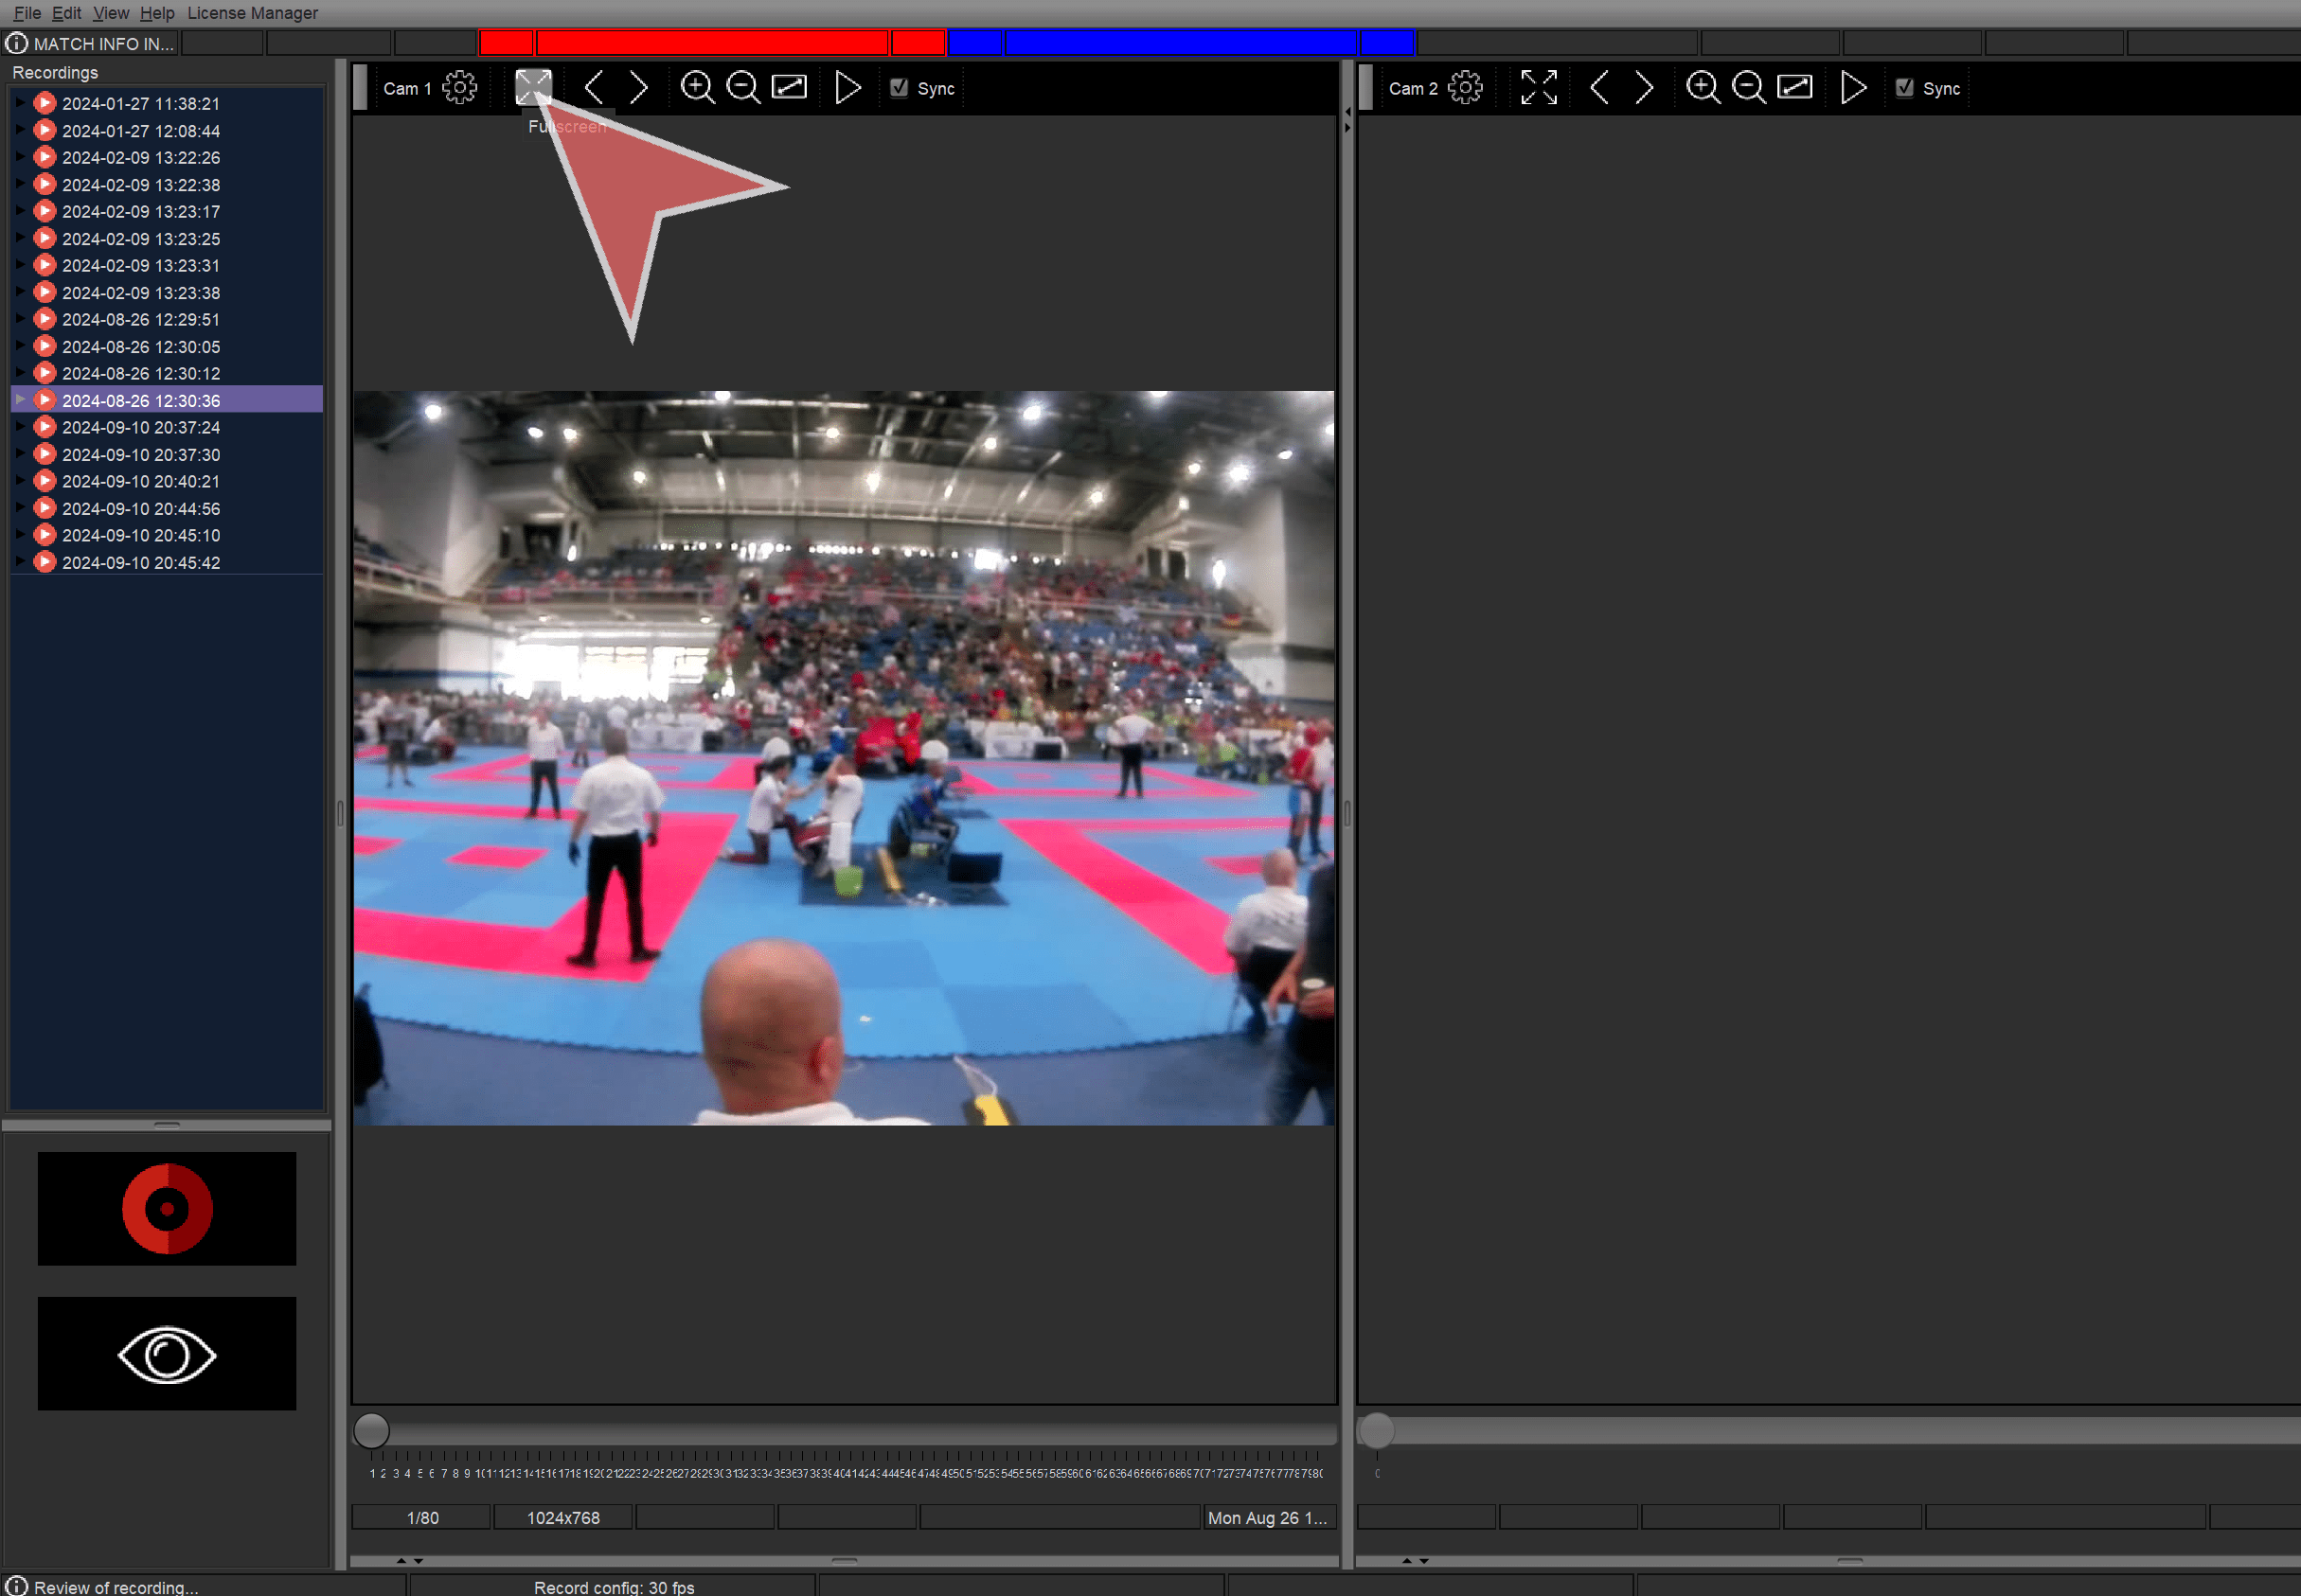
Task: Toggle Cam 2 Sync checkbox
Action: (1904, 88)
